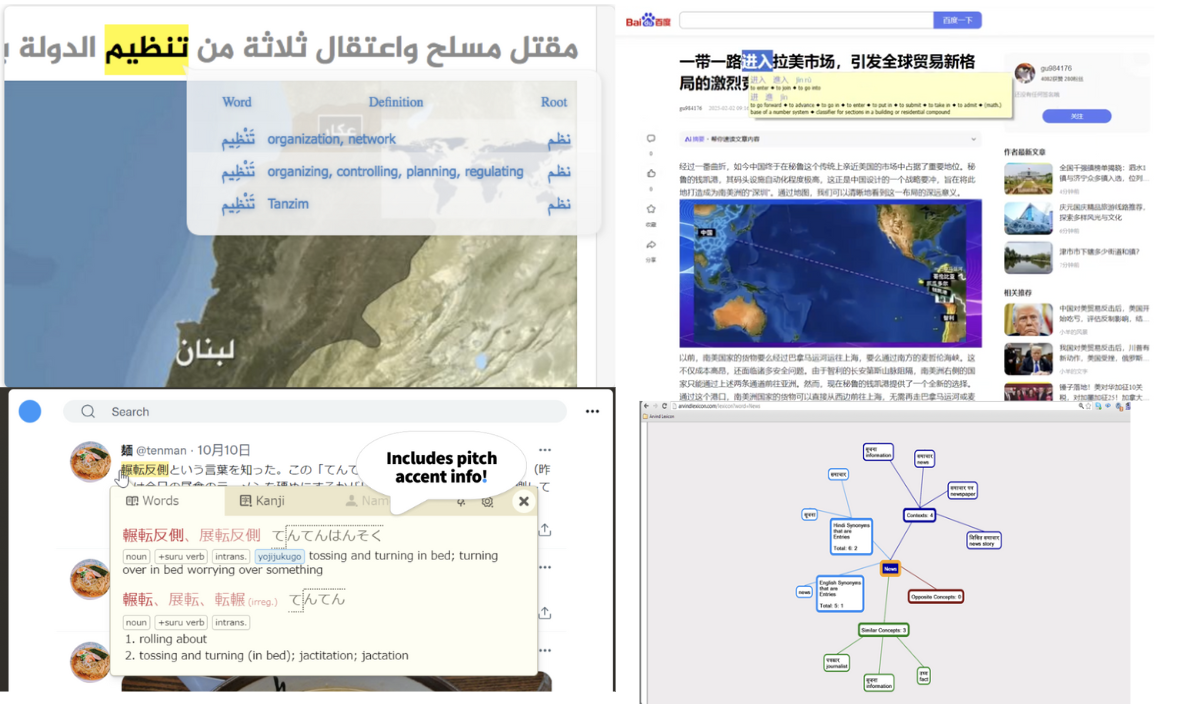Open the 全国千强镇榜单揭晓 article thumbnail
Image resolution: width=1178 pixels, height=704 pixels.
click(x=1028, y=178)
